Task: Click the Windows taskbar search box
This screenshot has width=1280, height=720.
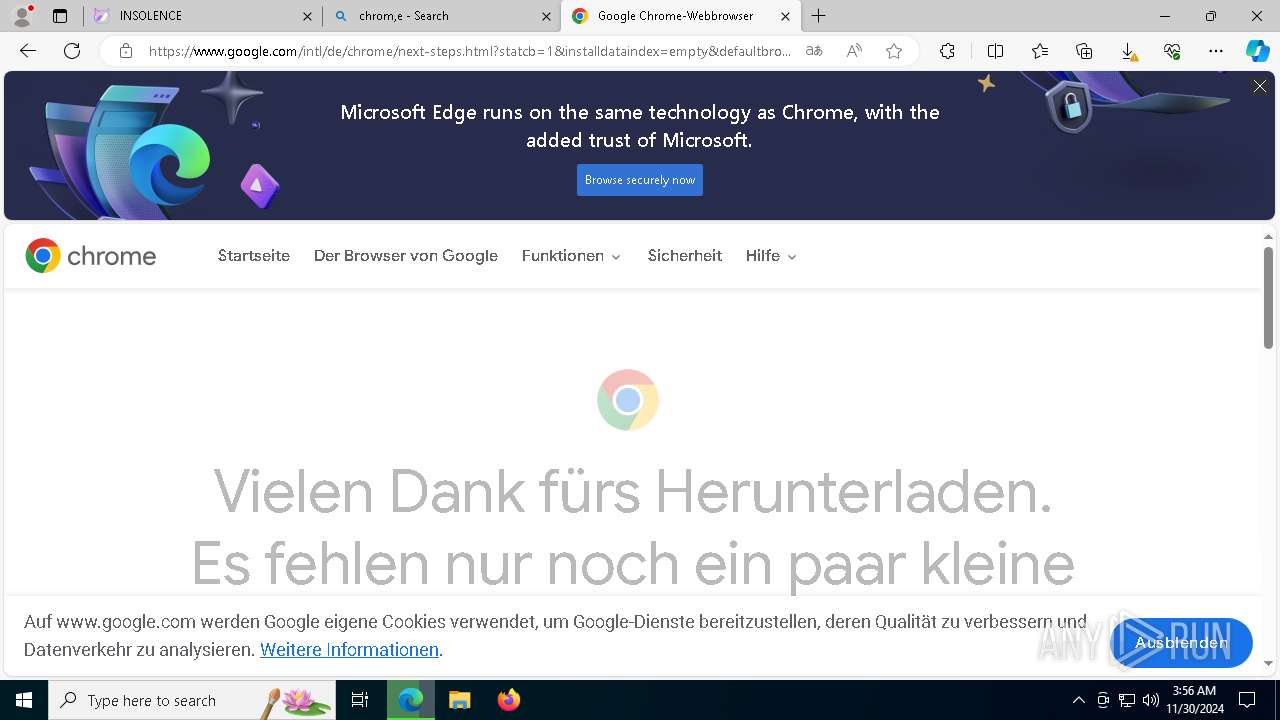Action: (x=192, y=700)
